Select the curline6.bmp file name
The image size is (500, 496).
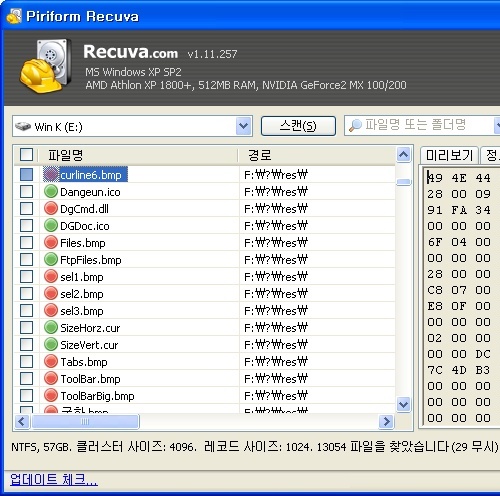pyautogui.click(x=91, y=175)
